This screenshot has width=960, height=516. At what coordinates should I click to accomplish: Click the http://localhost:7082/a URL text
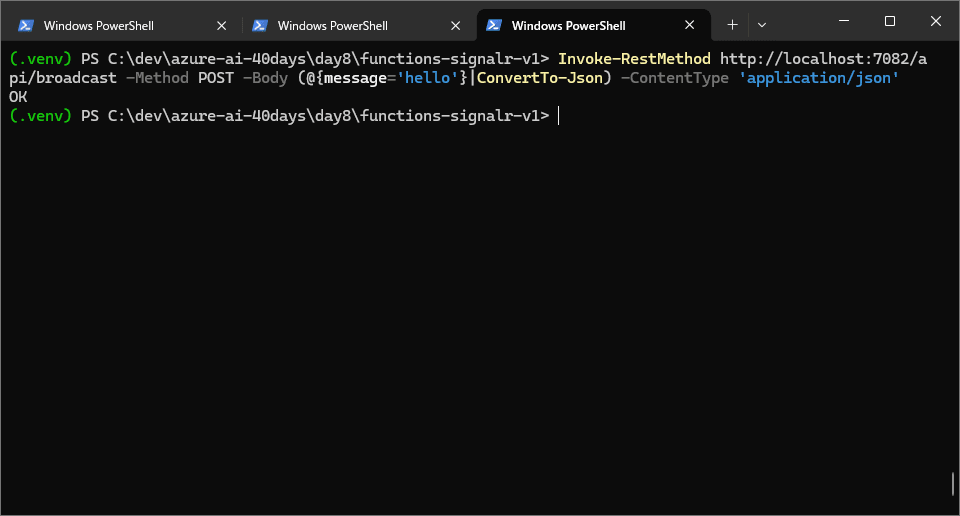(x=823, y=59)
